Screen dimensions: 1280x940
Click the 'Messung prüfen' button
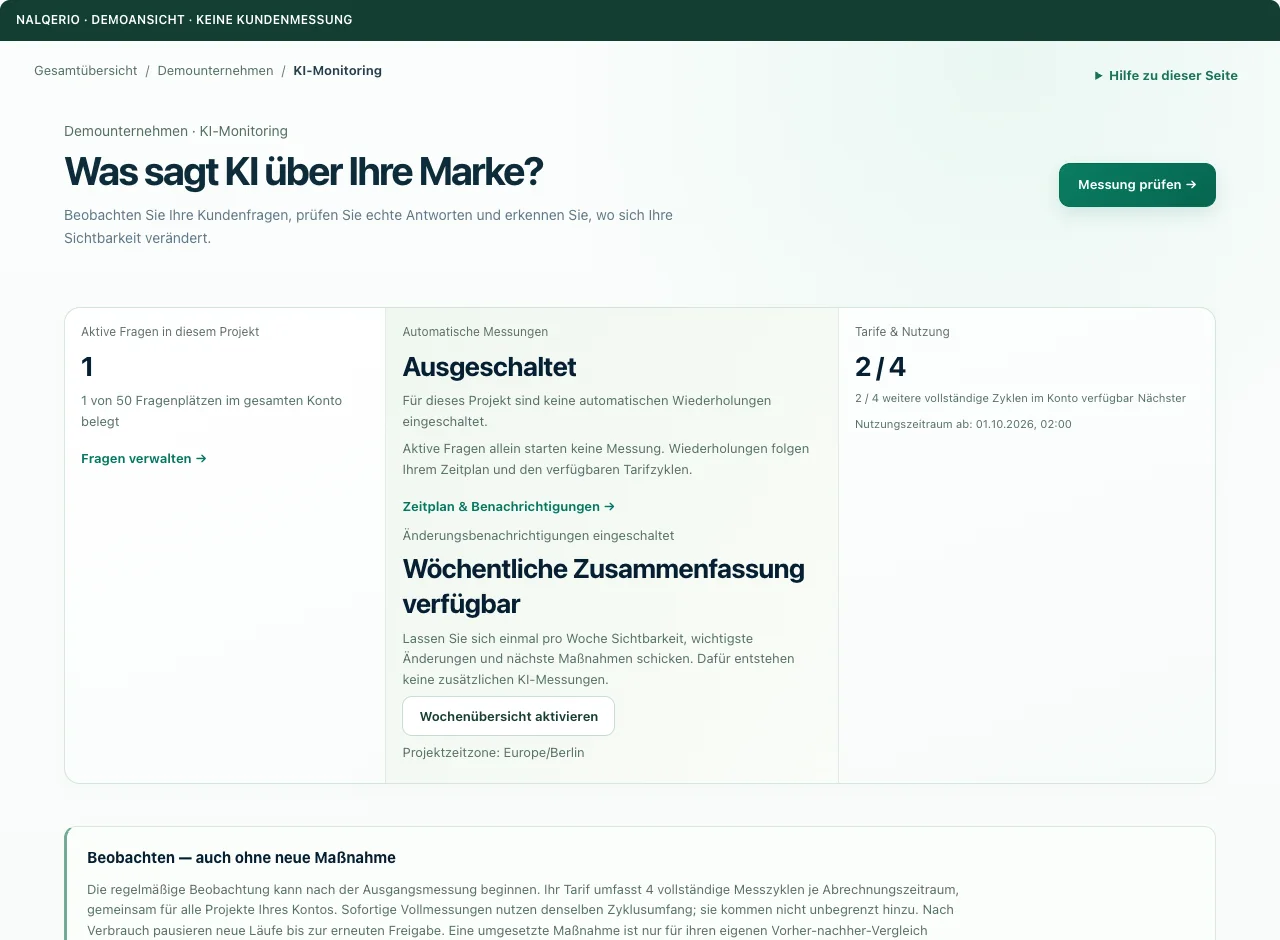(1137, 185)
